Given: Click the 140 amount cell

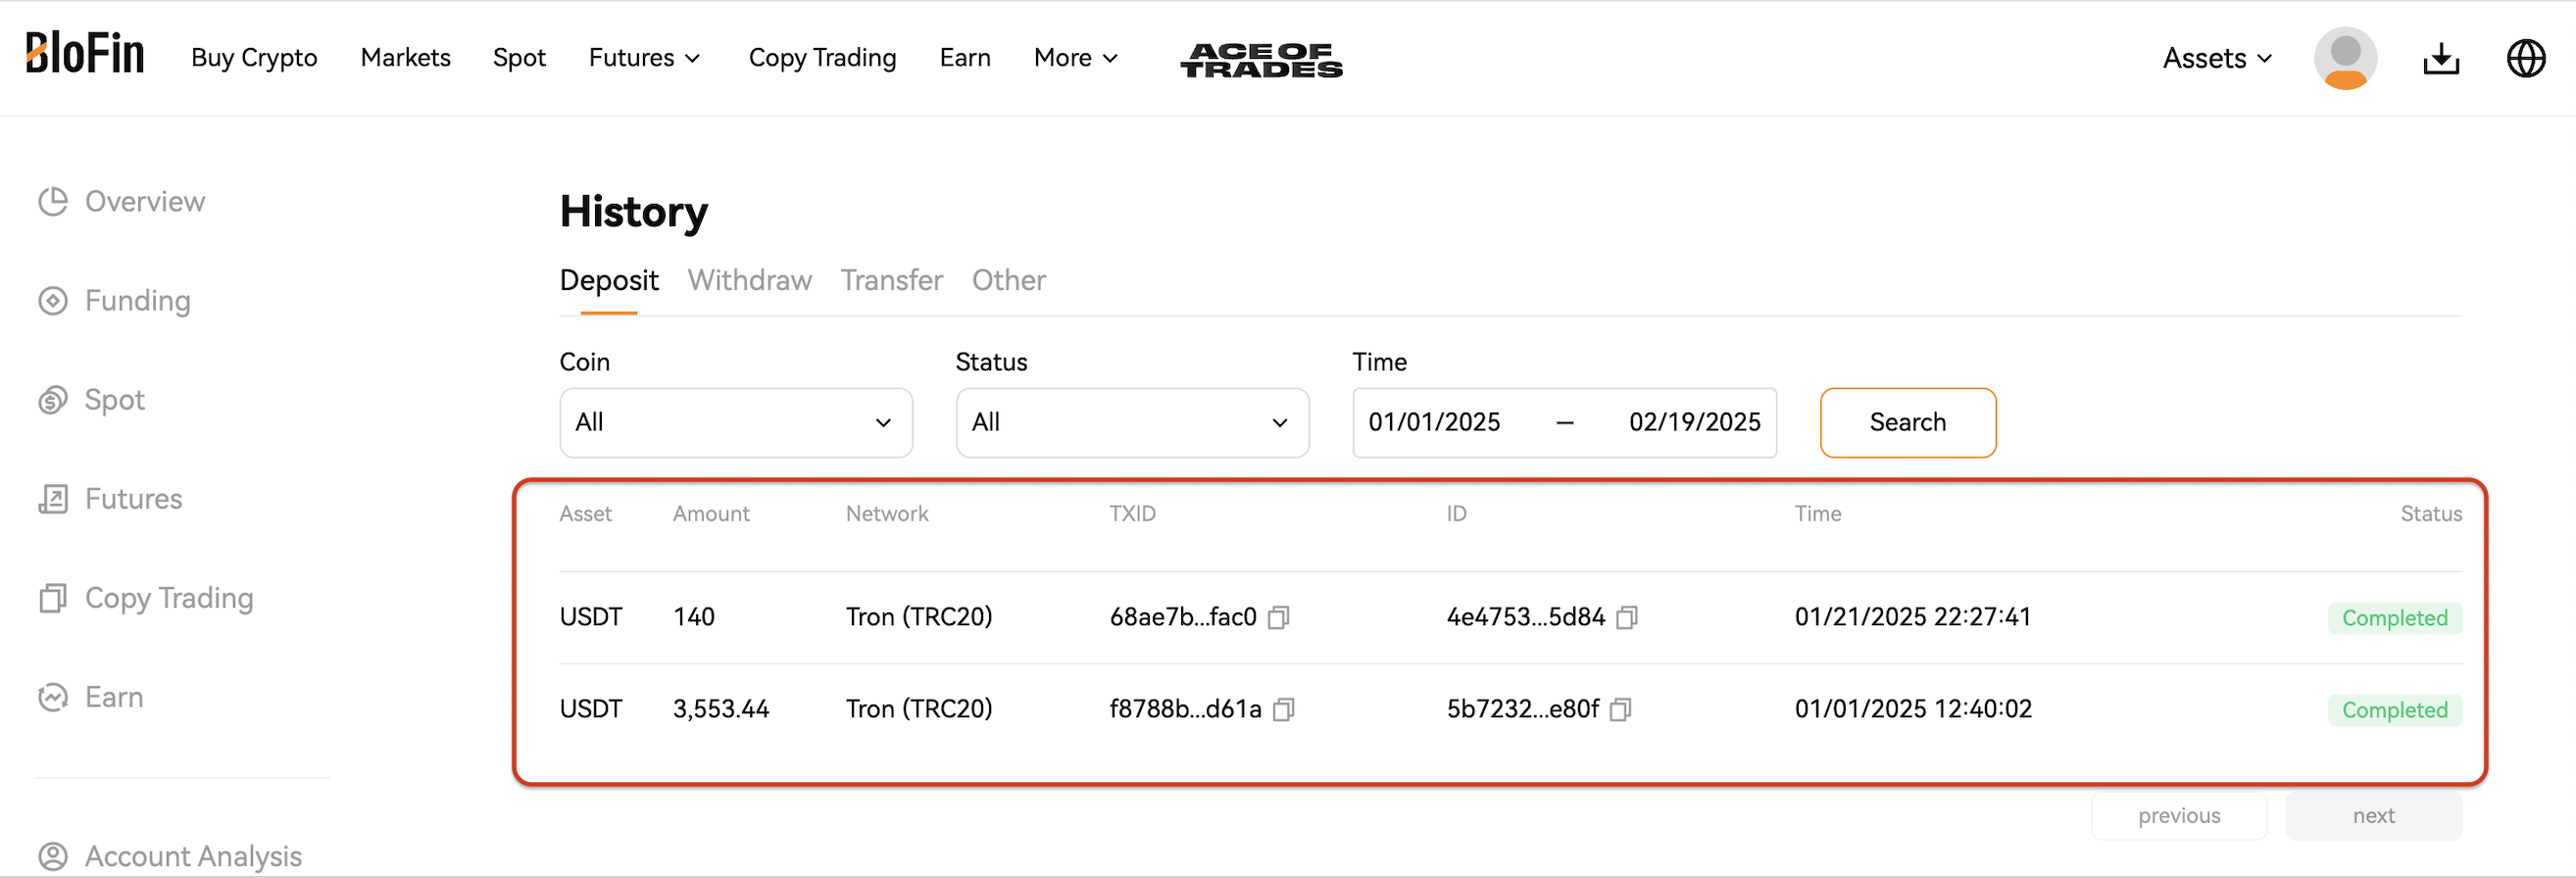Looking at the screenshot, I should (694, 617).
